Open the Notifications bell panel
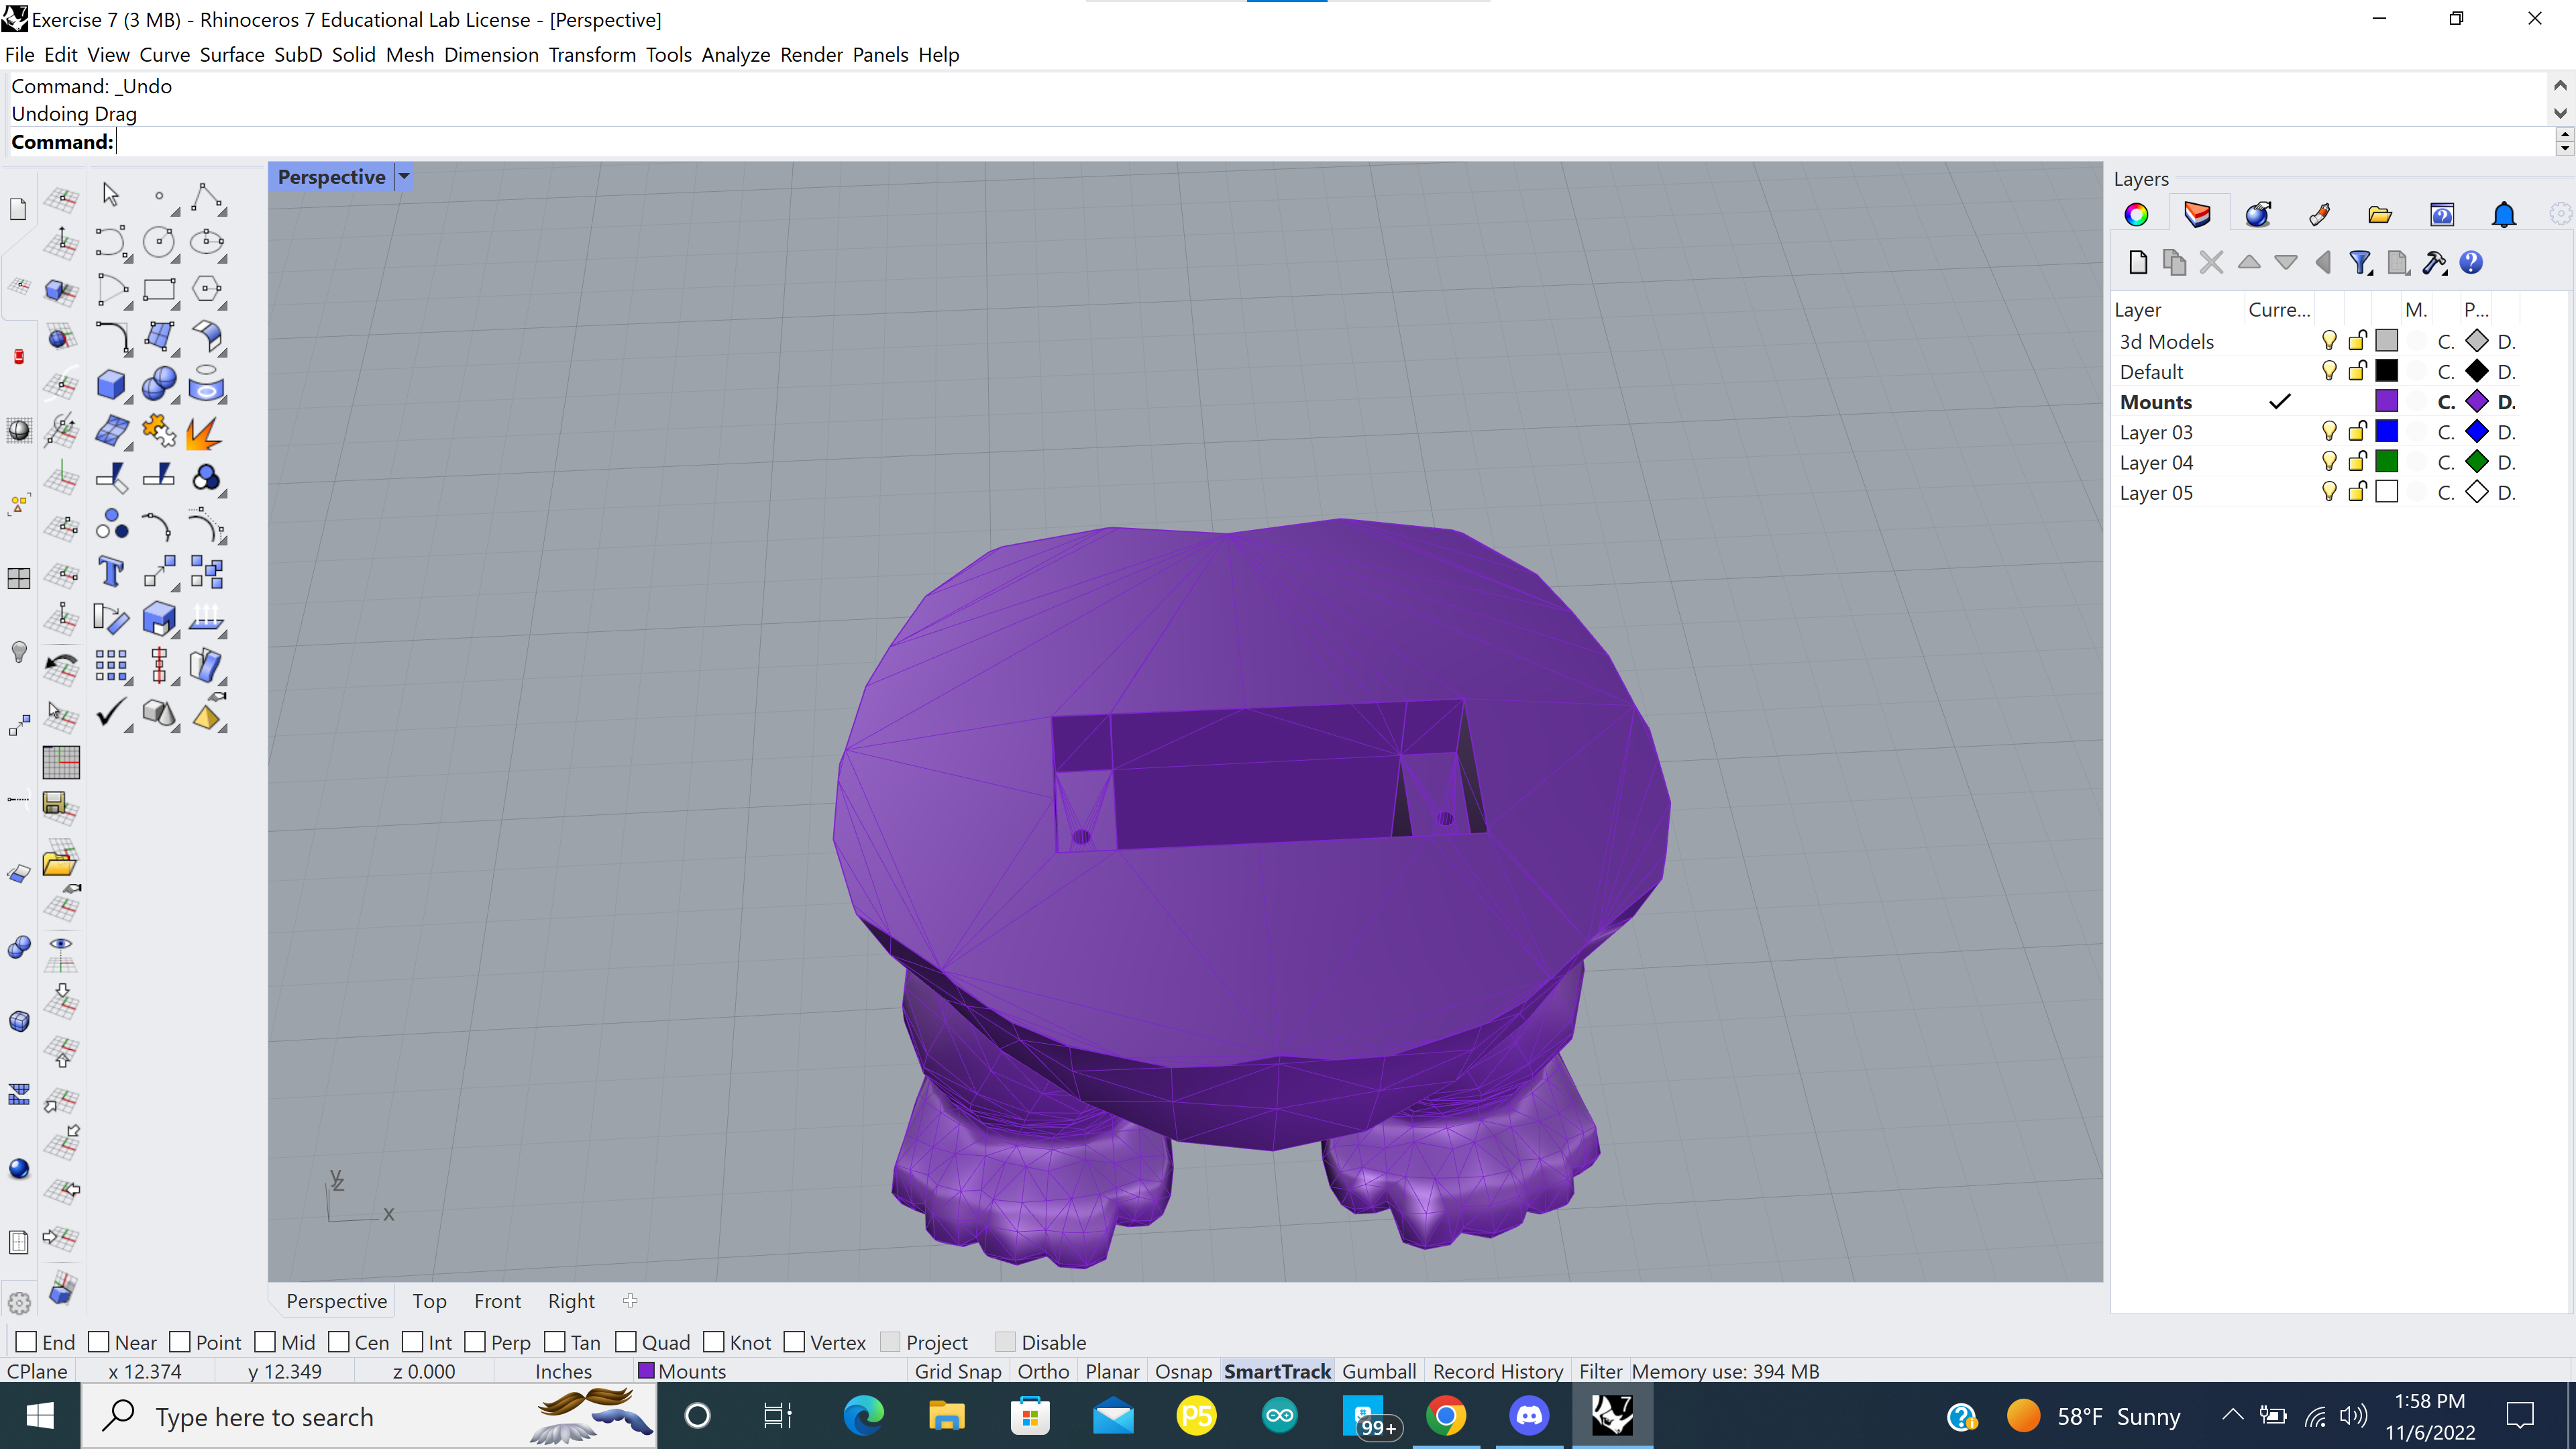 point(2504,214)
